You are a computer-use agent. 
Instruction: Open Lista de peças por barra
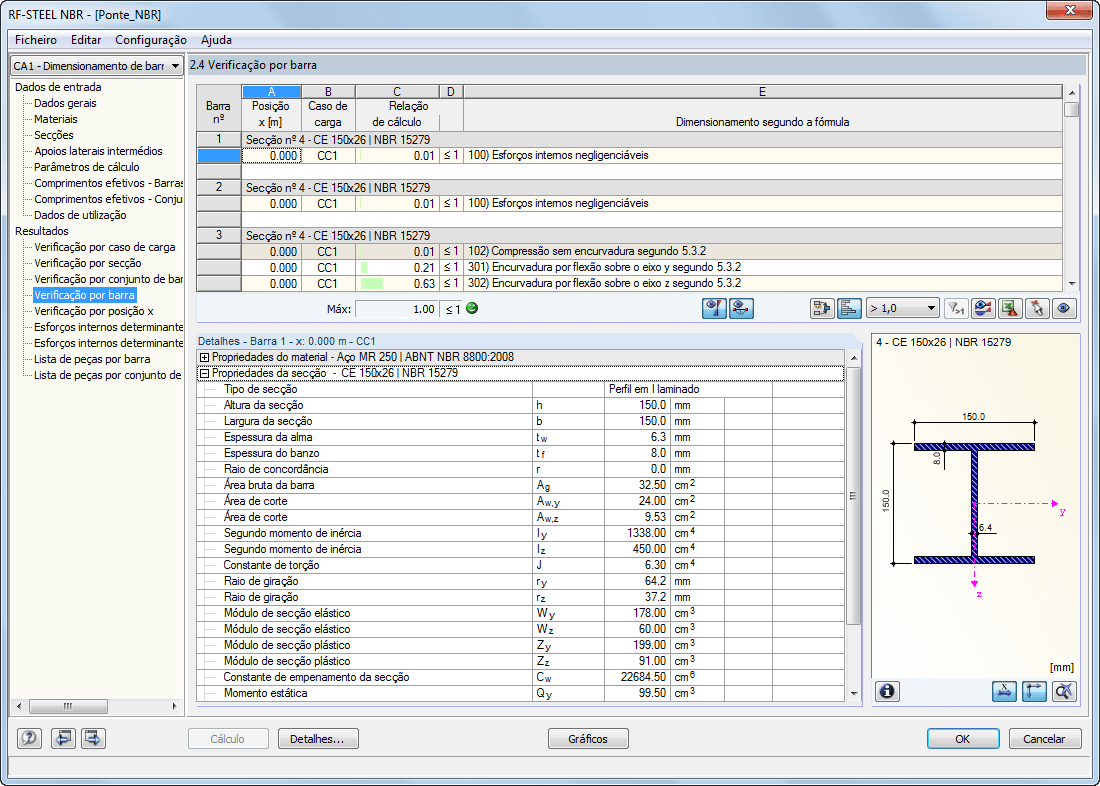(92, 359)
